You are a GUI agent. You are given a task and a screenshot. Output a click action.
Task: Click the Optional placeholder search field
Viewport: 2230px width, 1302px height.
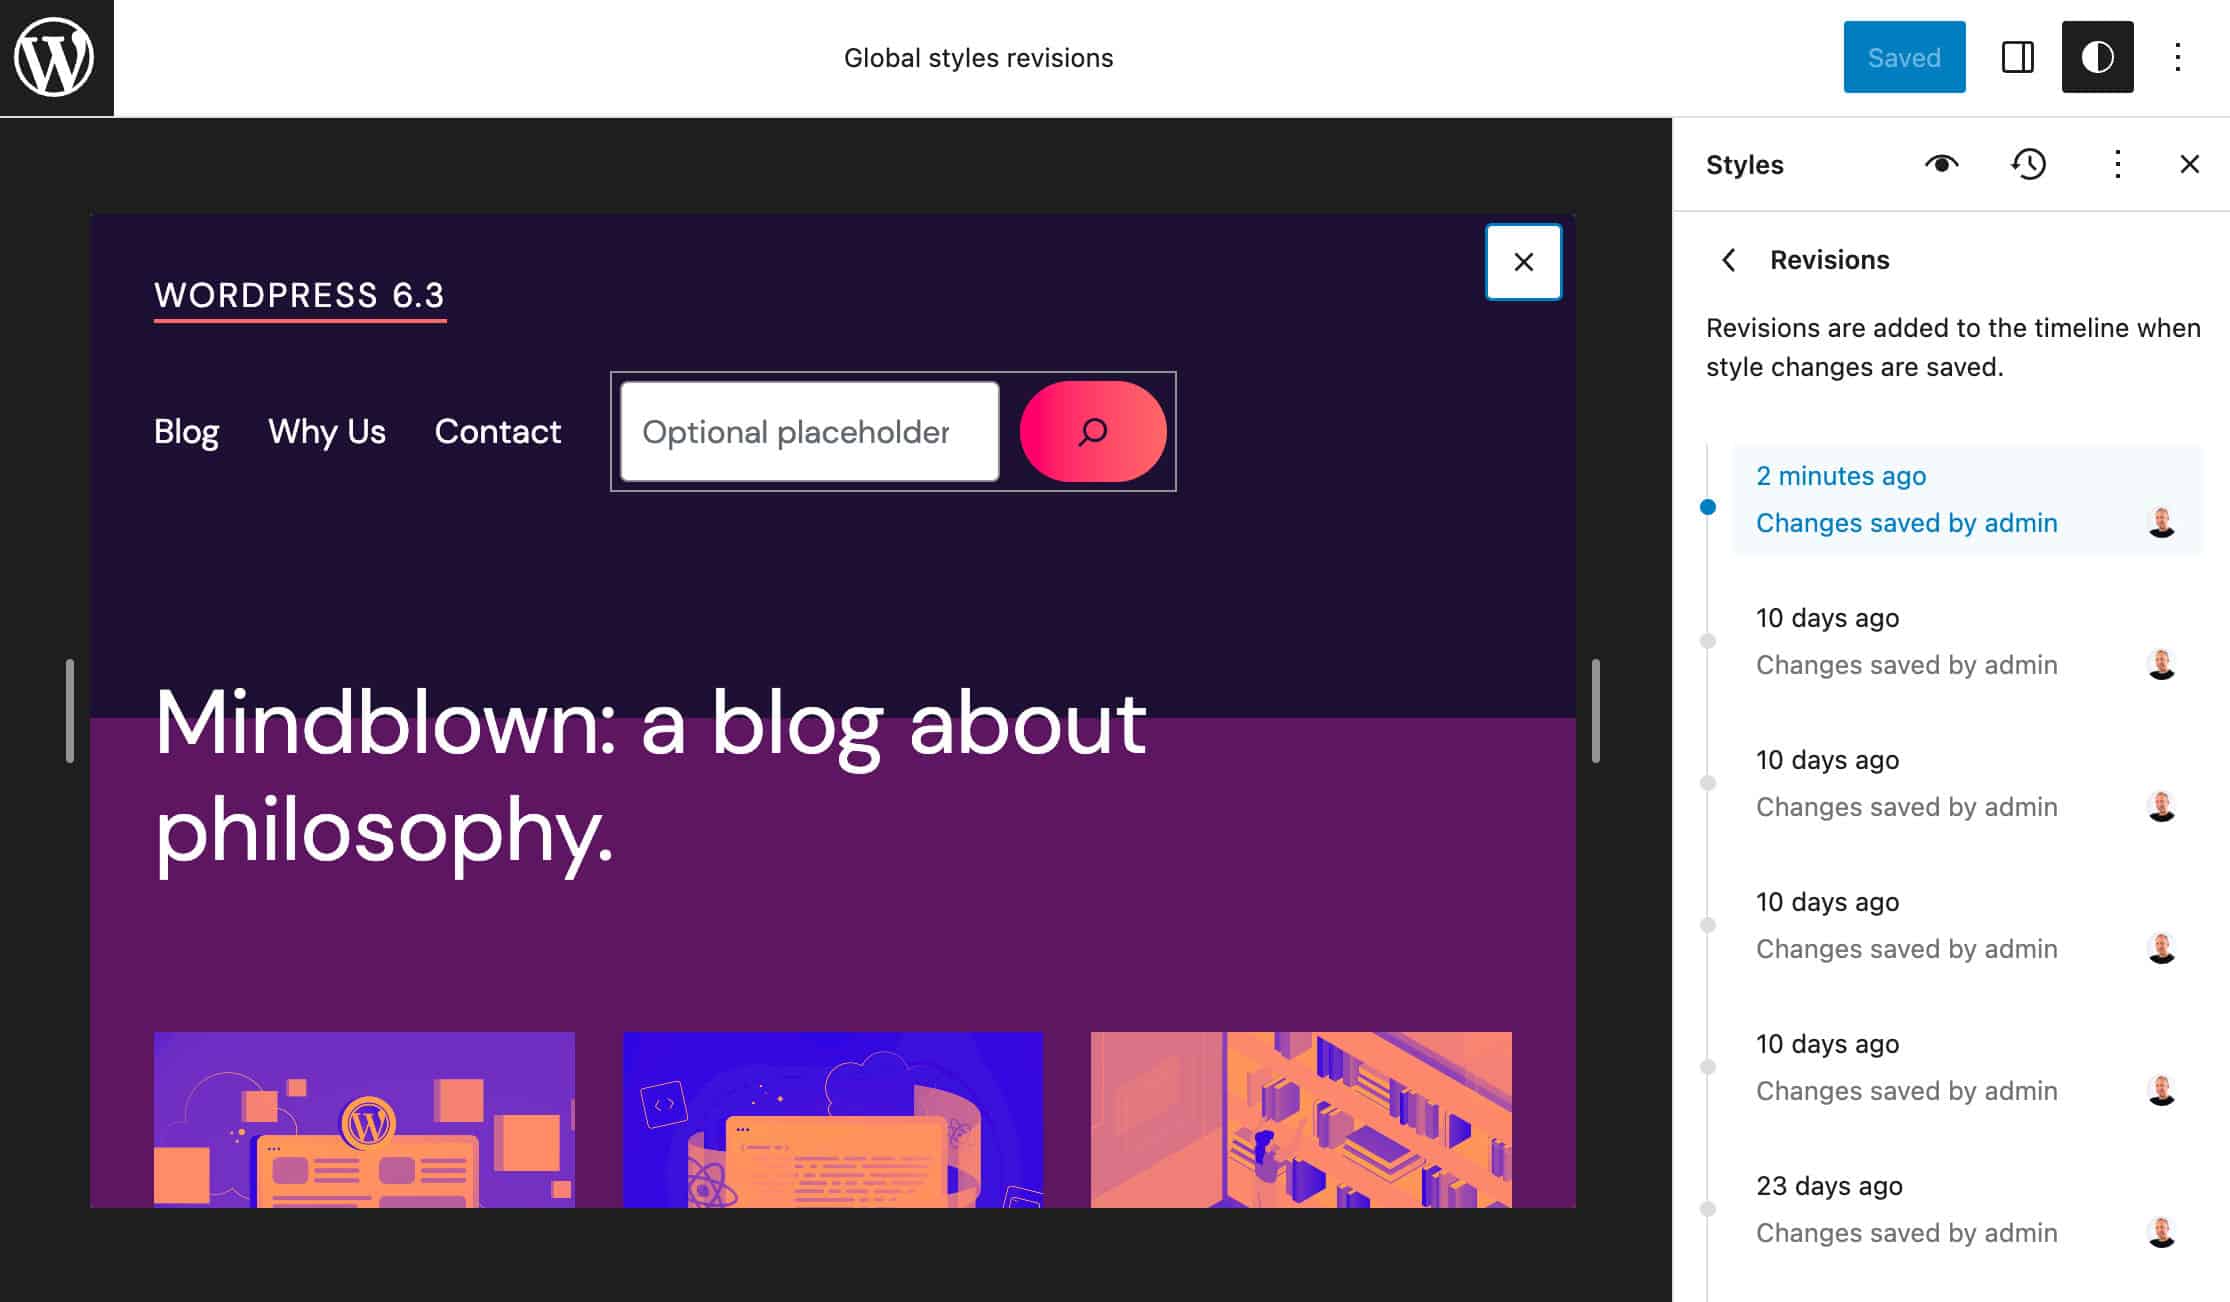coord(807,431)
